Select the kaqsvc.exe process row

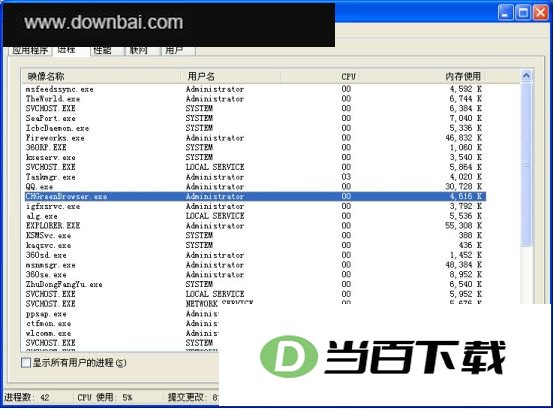(x=255, y=245)
